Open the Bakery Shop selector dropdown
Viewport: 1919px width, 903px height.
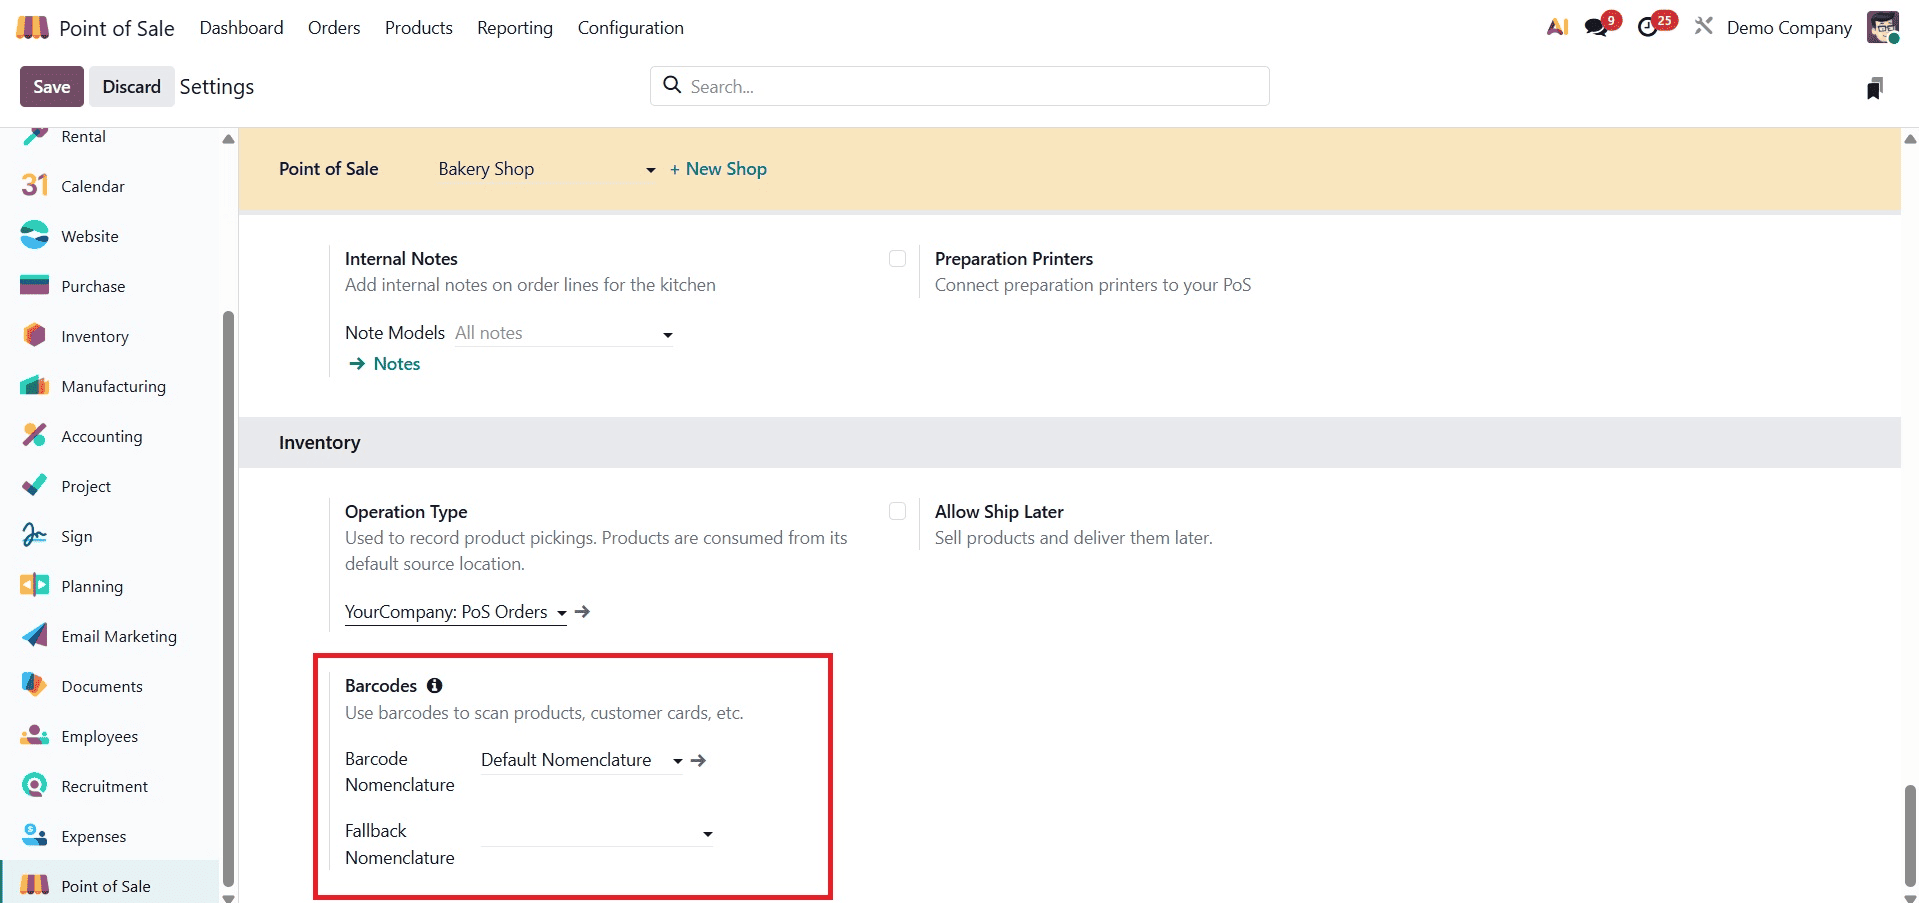pyautogui.click(x=650, y=169)
